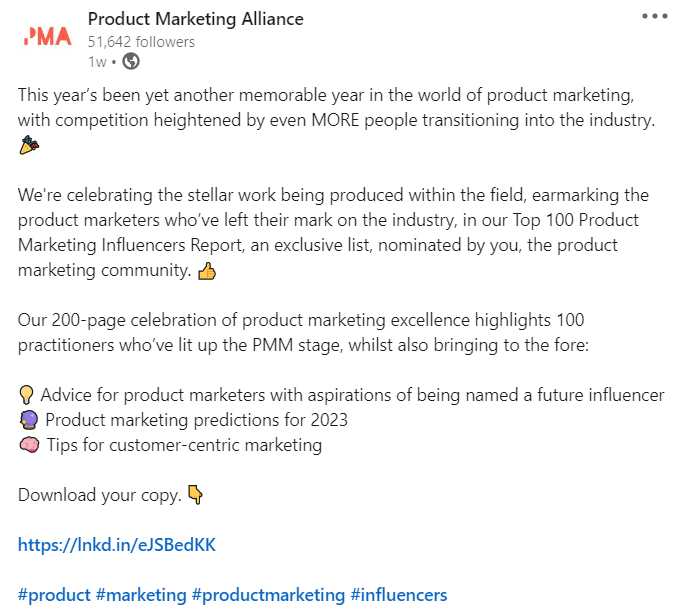Click the globe public visibility icon
Image resolution: width=676 pixels, height=611 pixels.
[131, 61]
